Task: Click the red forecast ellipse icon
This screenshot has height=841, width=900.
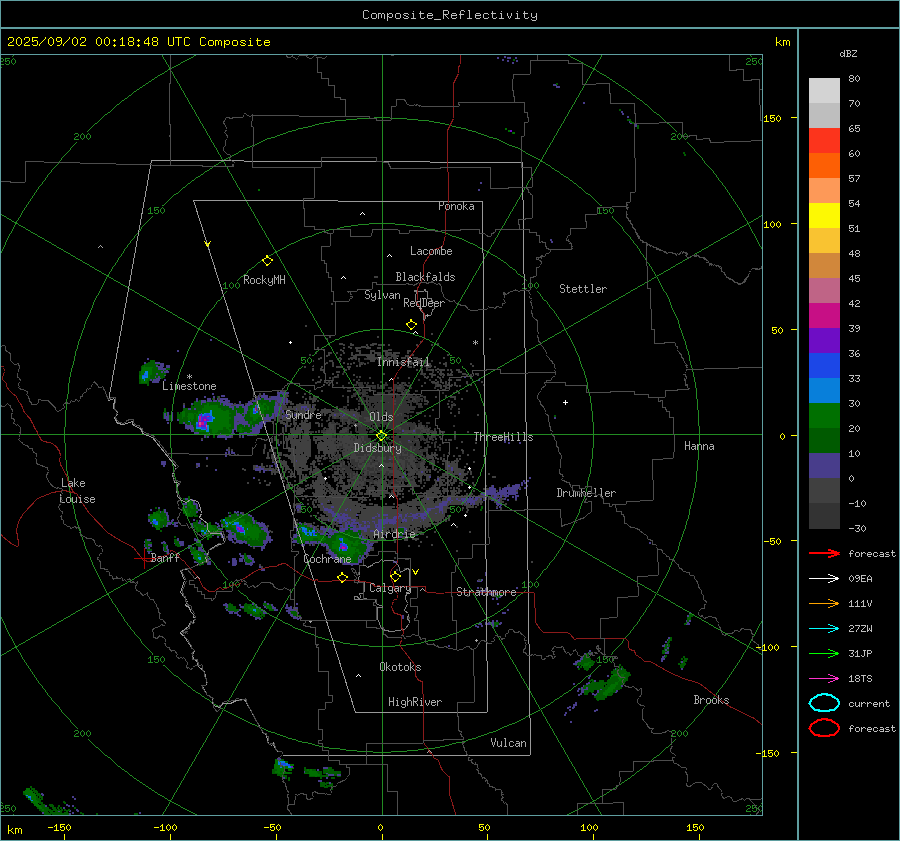Action: [824, 728]
